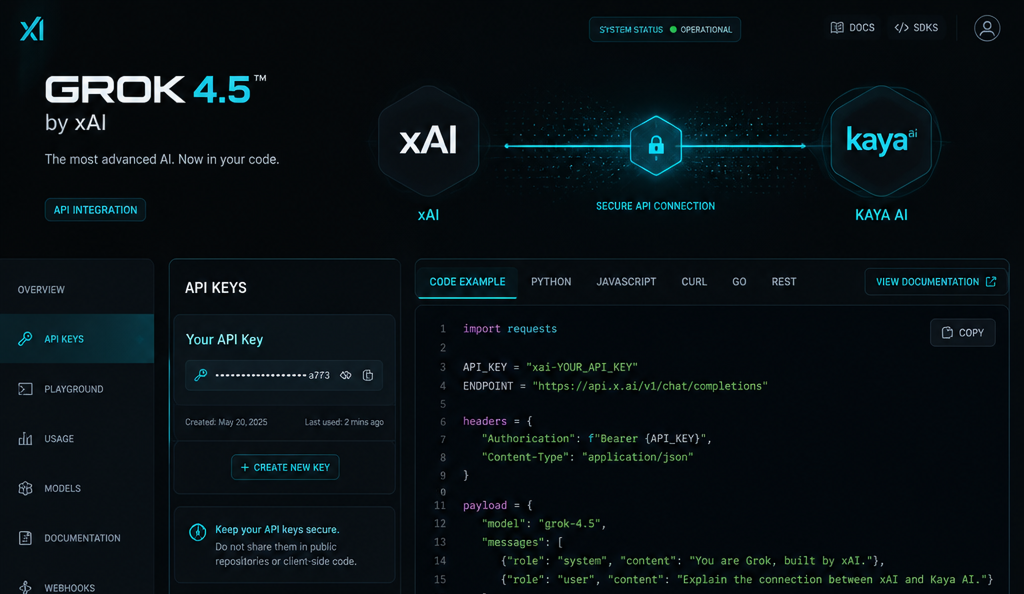Open WEBHOOKS in the sidebar
Viewport: 1024px width, 594px height.
point(69,587)
